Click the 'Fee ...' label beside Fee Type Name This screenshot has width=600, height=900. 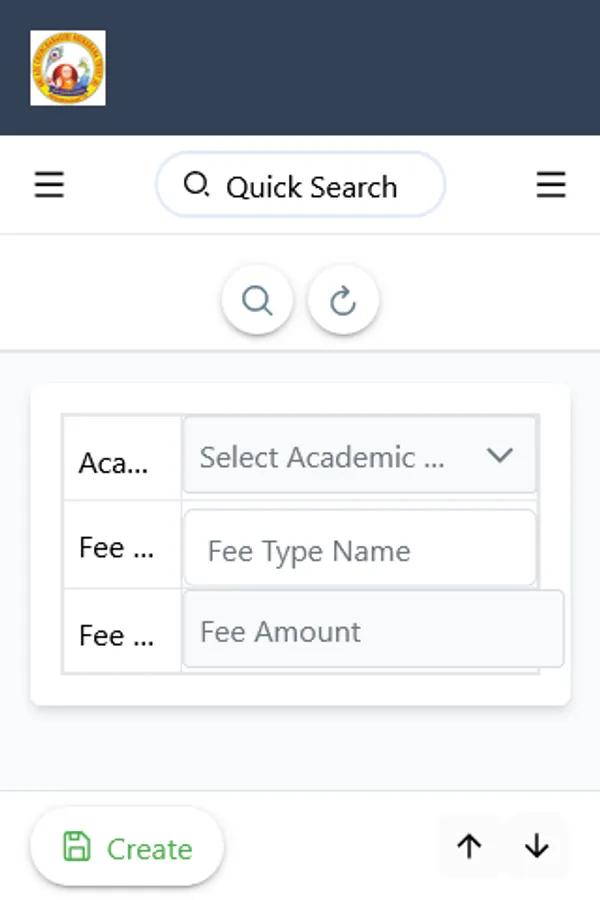116,548
